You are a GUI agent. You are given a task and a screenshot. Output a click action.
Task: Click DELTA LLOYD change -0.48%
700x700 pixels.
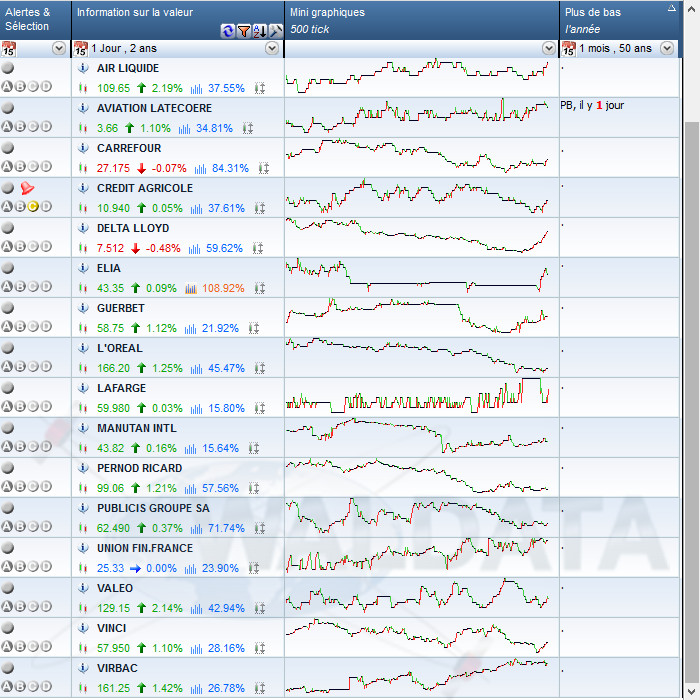pos(163,248)
